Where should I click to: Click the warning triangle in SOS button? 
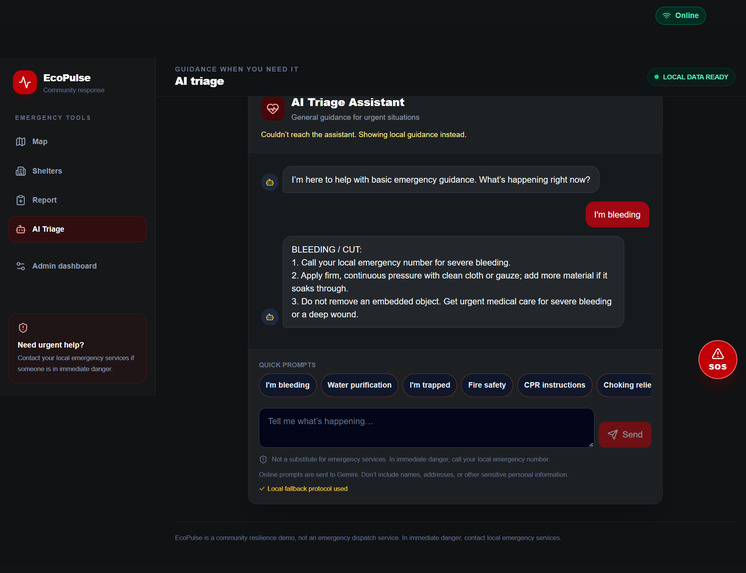pos(717,354)
